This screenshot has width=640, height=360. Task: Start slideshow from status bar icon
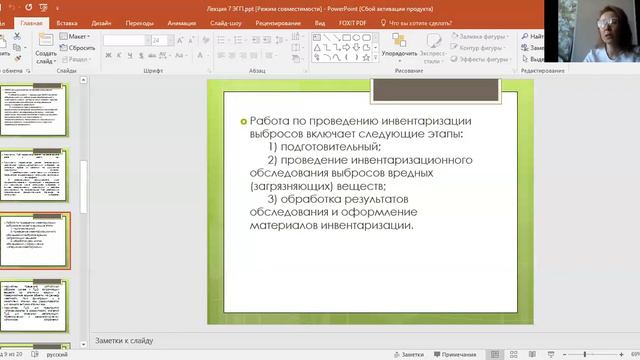point(551,354)
